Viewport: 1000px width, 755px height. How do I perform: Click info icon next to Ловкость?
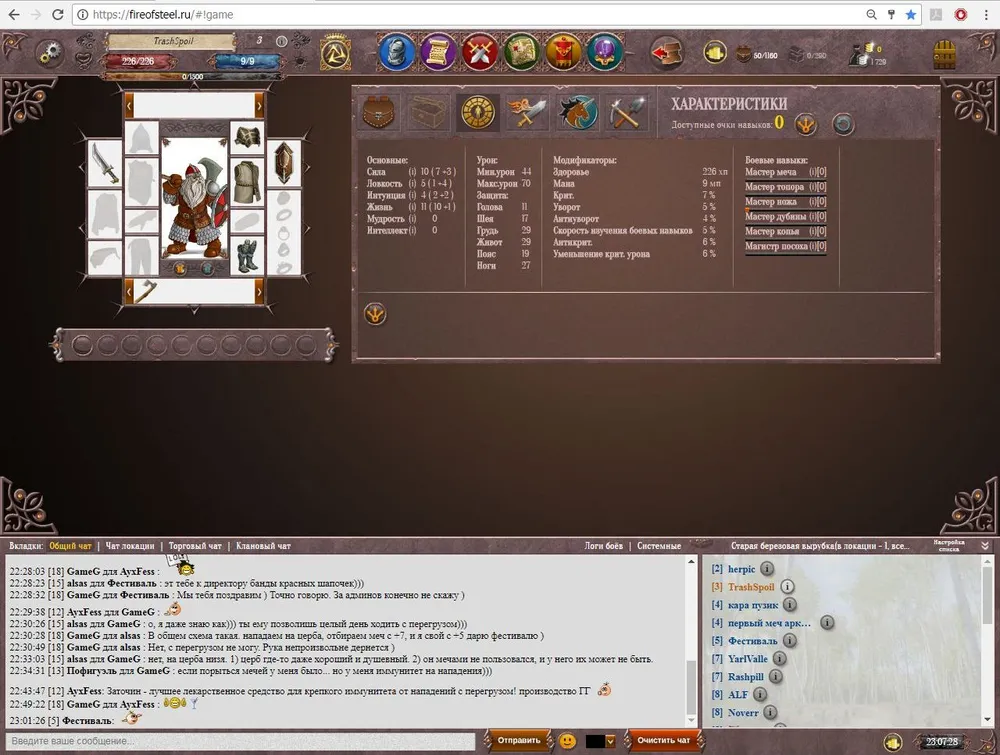pyautogui.click(x=413, y=184)
